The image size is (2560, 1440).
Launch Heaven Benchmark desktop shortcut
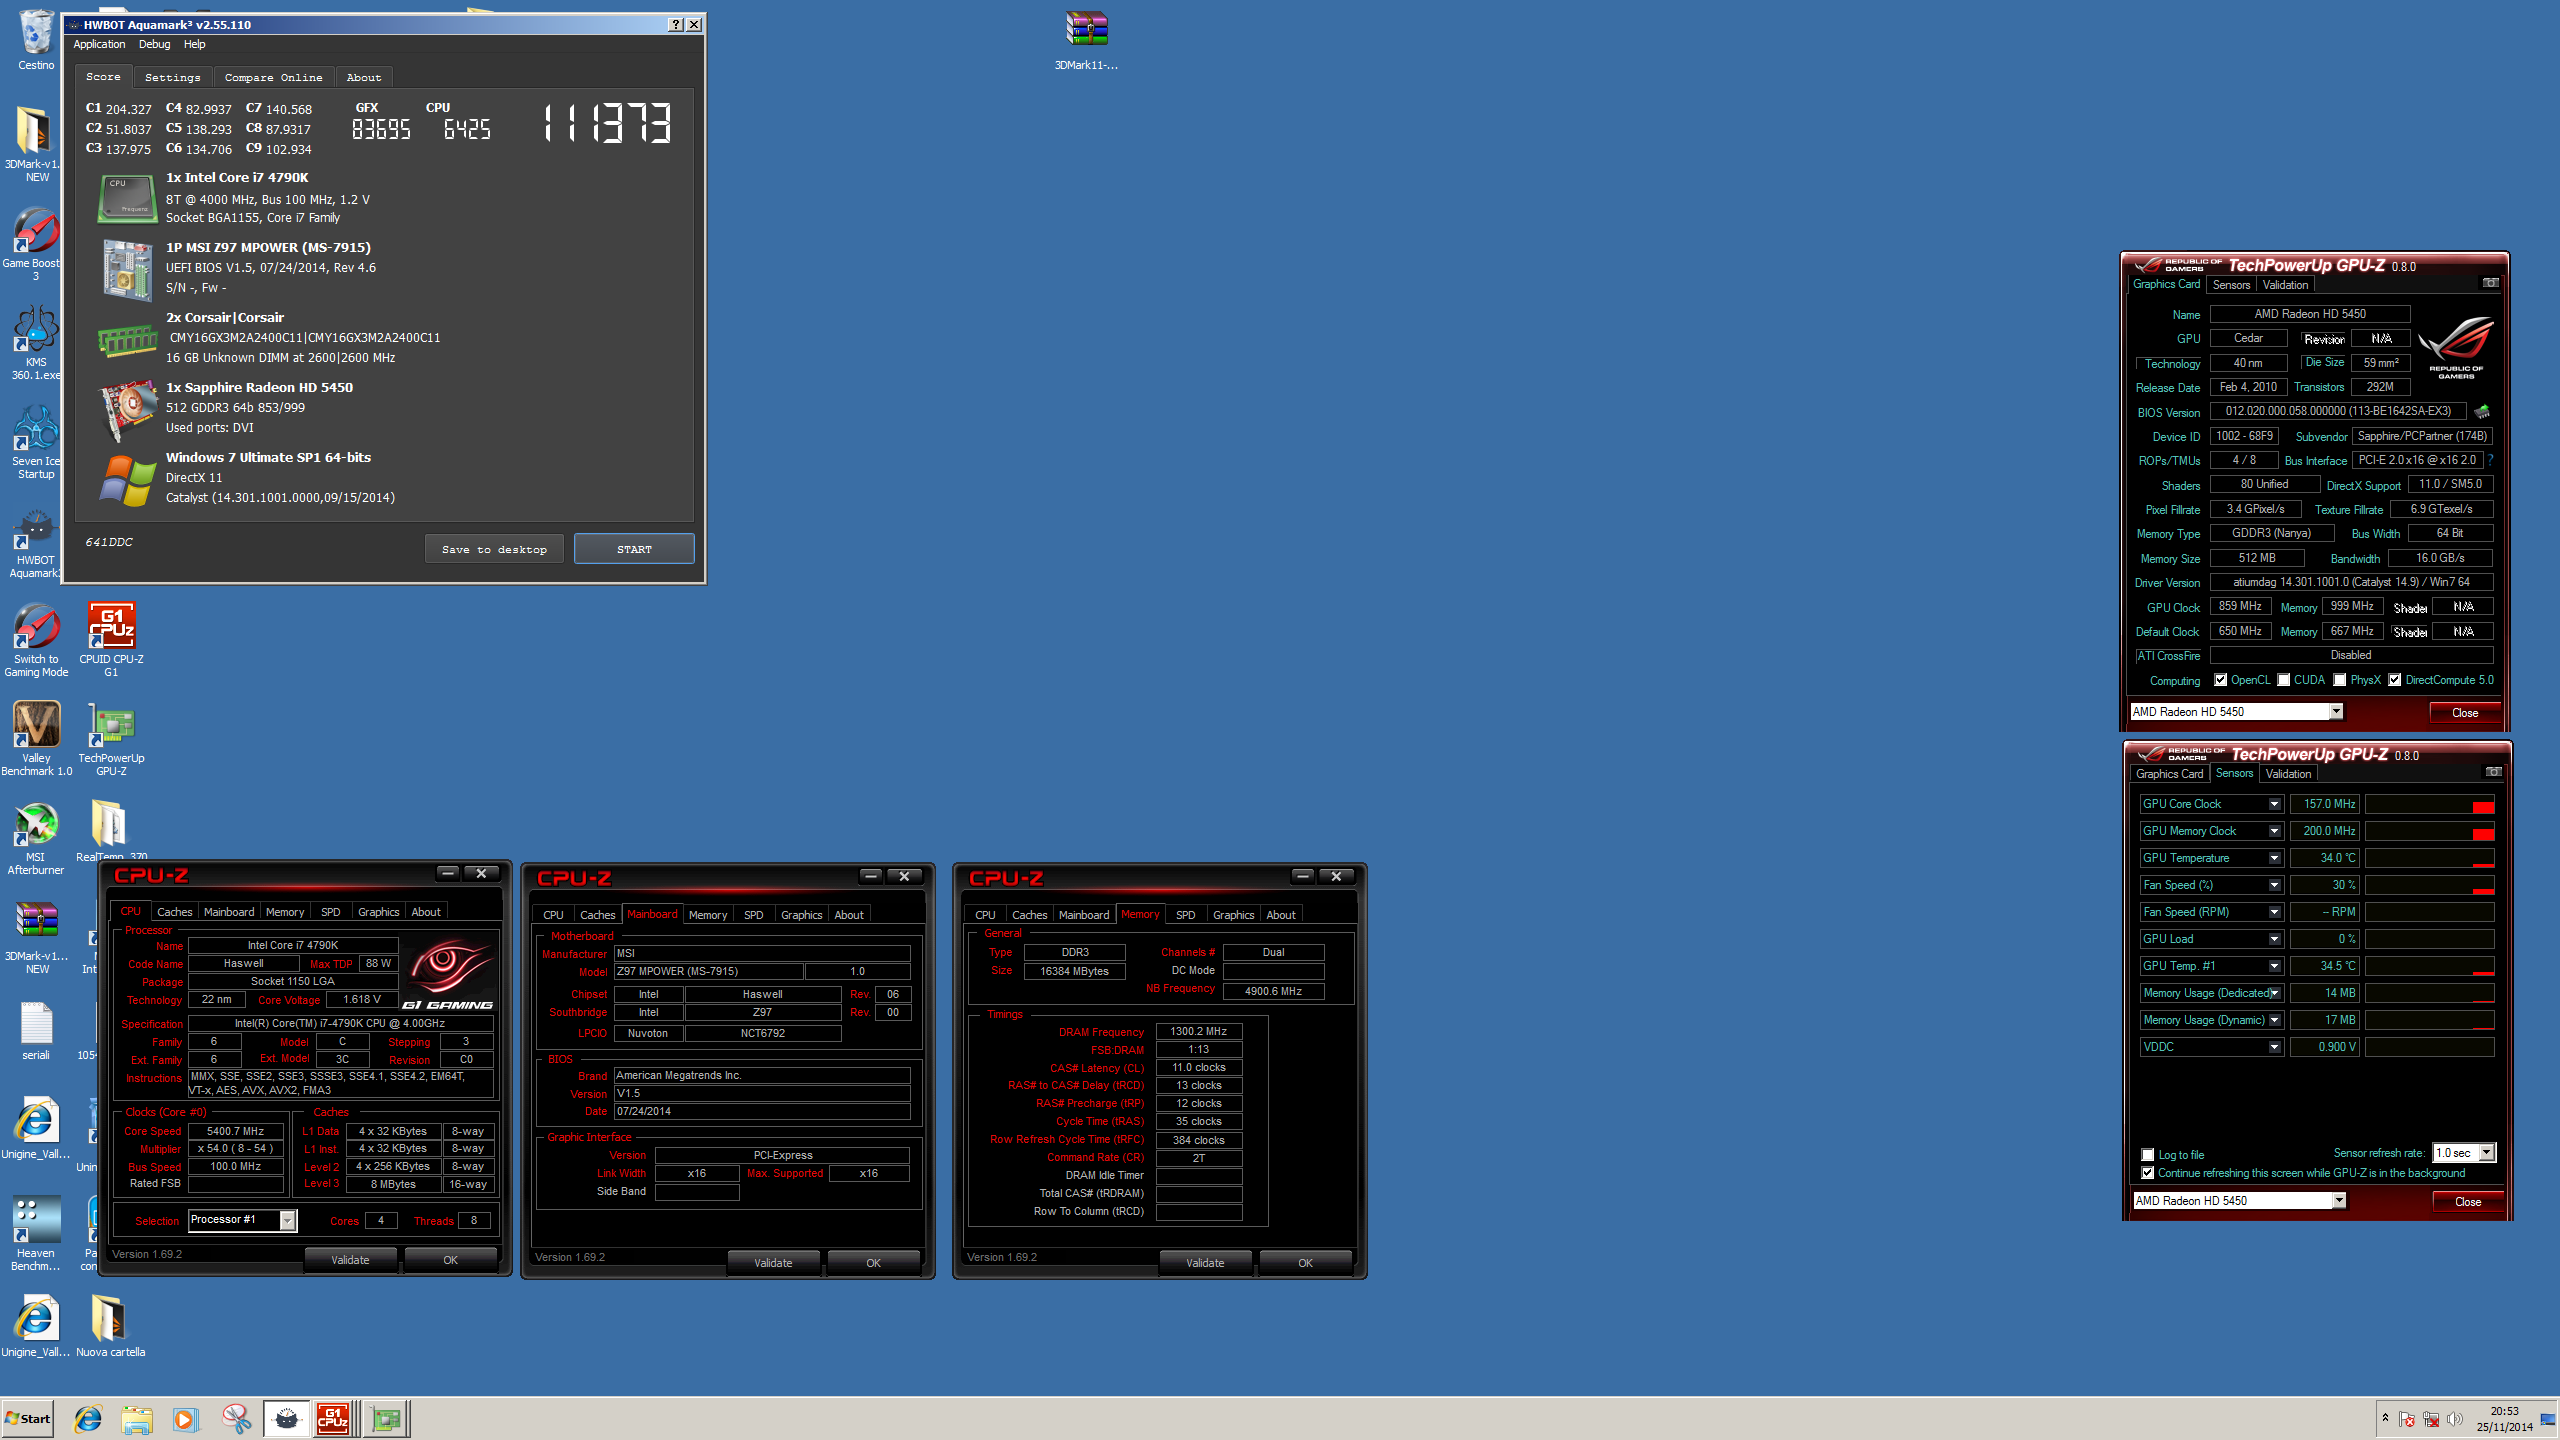36,1233
